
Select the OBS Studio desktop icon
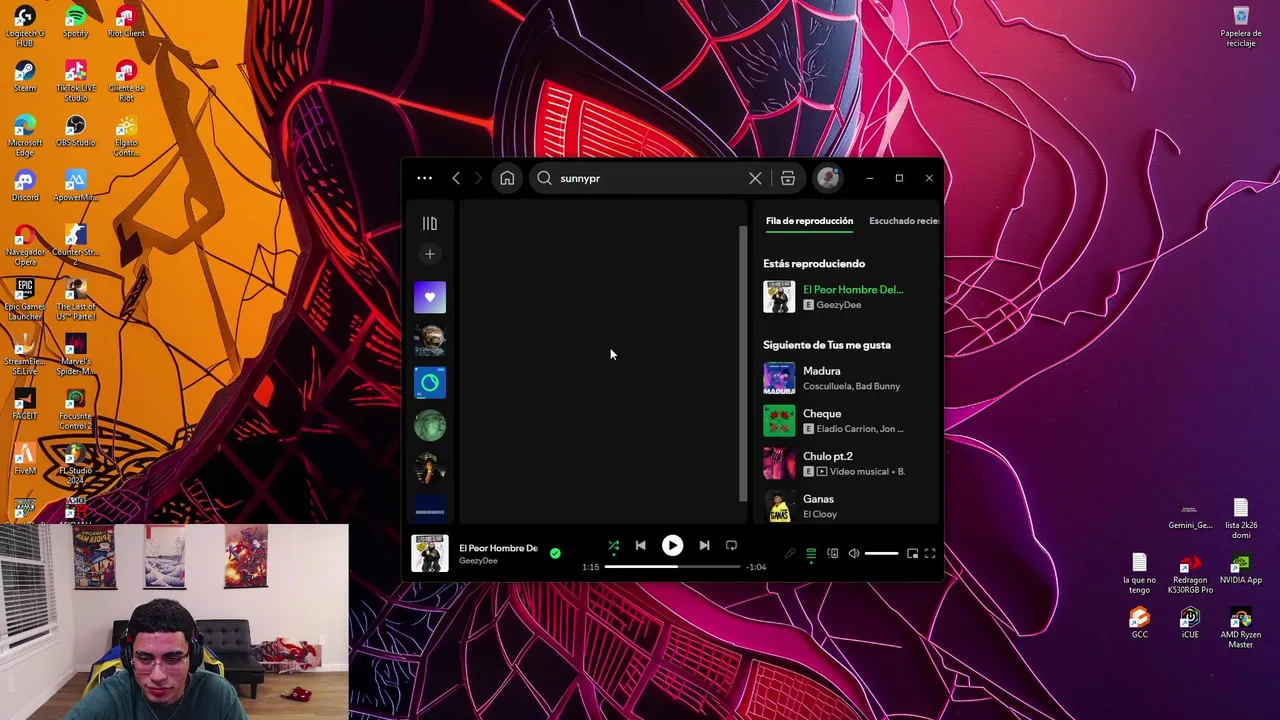(75, 131)
